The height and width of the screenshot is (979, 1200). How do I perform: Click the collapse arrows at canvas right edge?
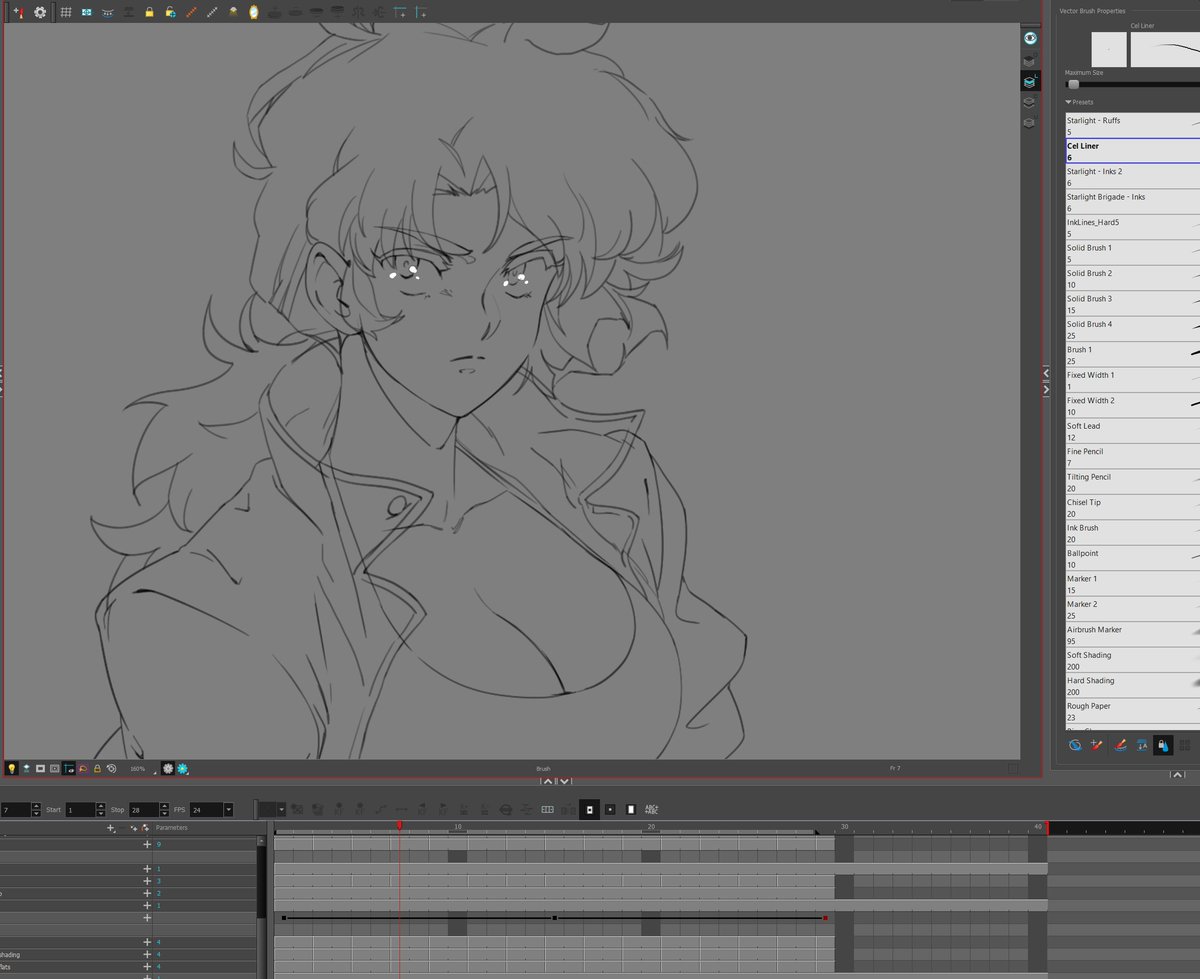(1046, 381)
